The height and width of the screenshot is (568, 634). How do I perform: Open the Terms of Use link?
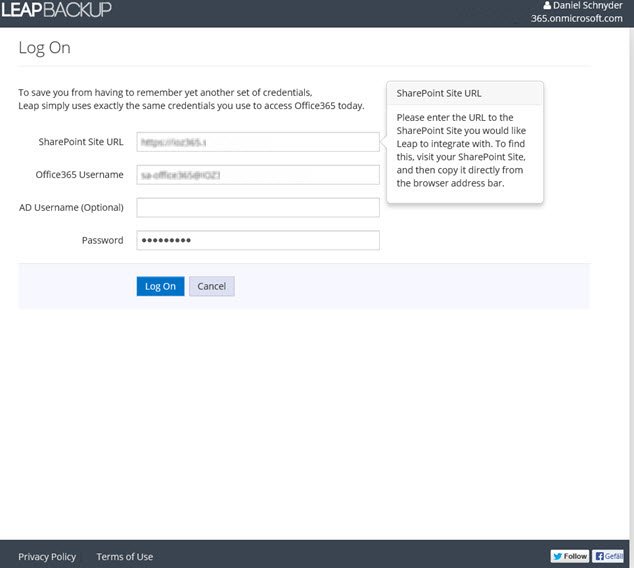point(125,557)
